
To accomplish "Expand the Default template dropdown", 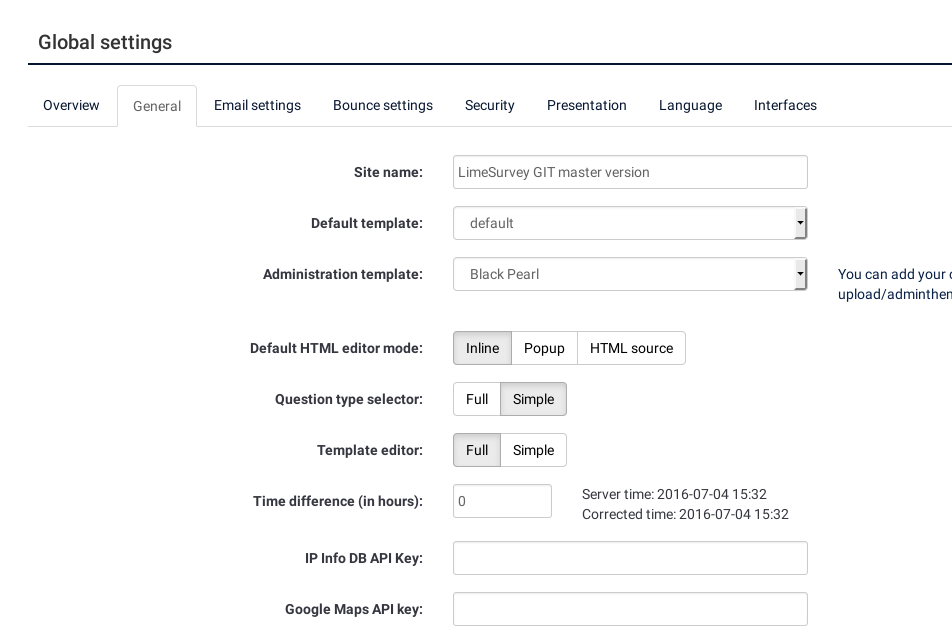I will click(630, 223).
